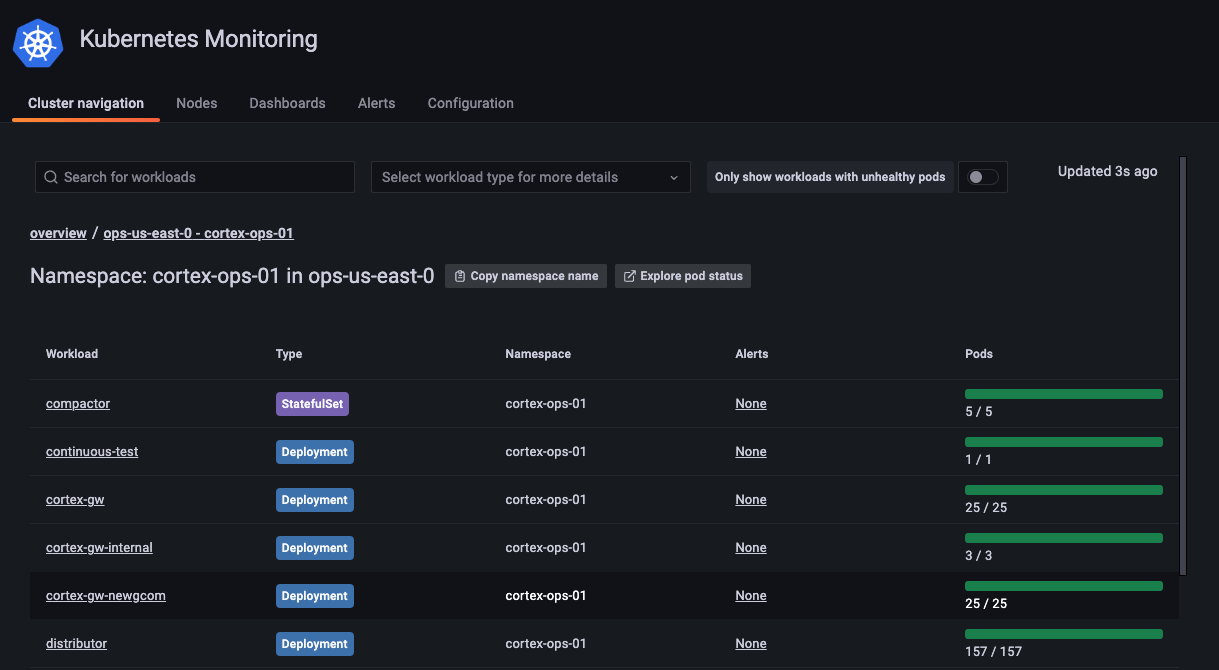Click alerts None for cortex-gw-internal row

pyautogui.click(x=751, y=548)
